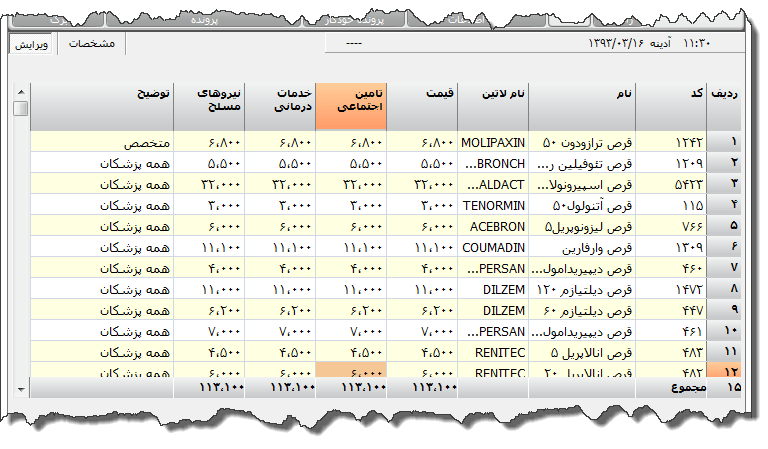Click the متخصص description cell
The height and width of the screenshot is (449, 768).
click(x=102, y=142)
